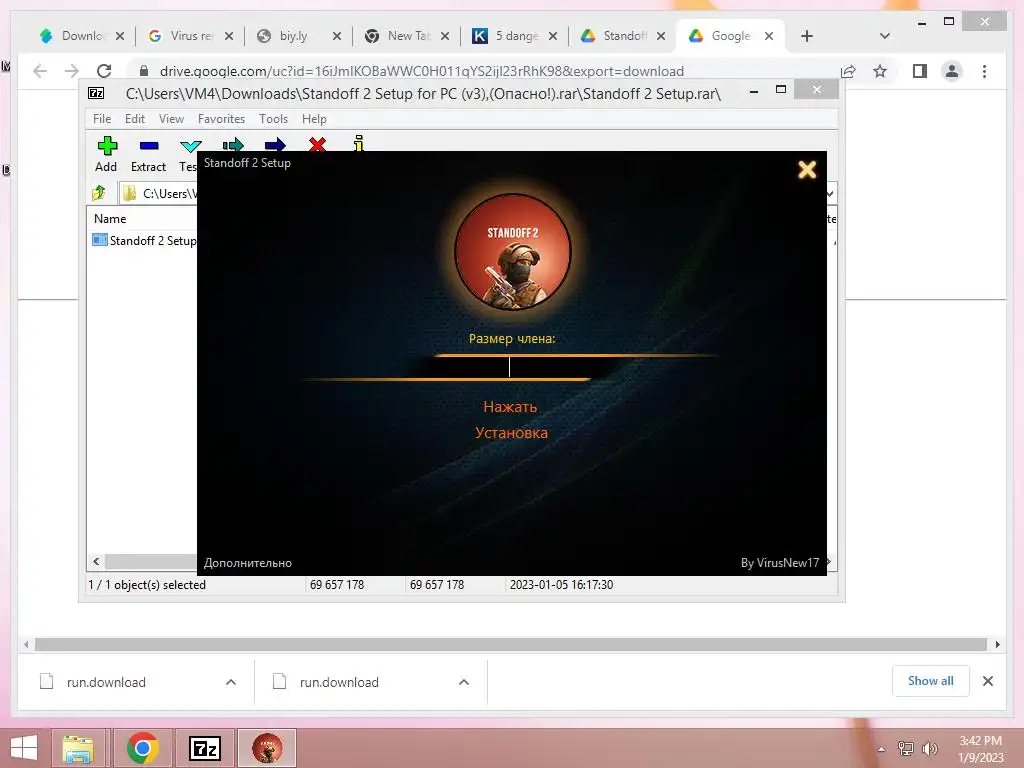
Task: Expand options for second run.download item
Action: (464, 682)
